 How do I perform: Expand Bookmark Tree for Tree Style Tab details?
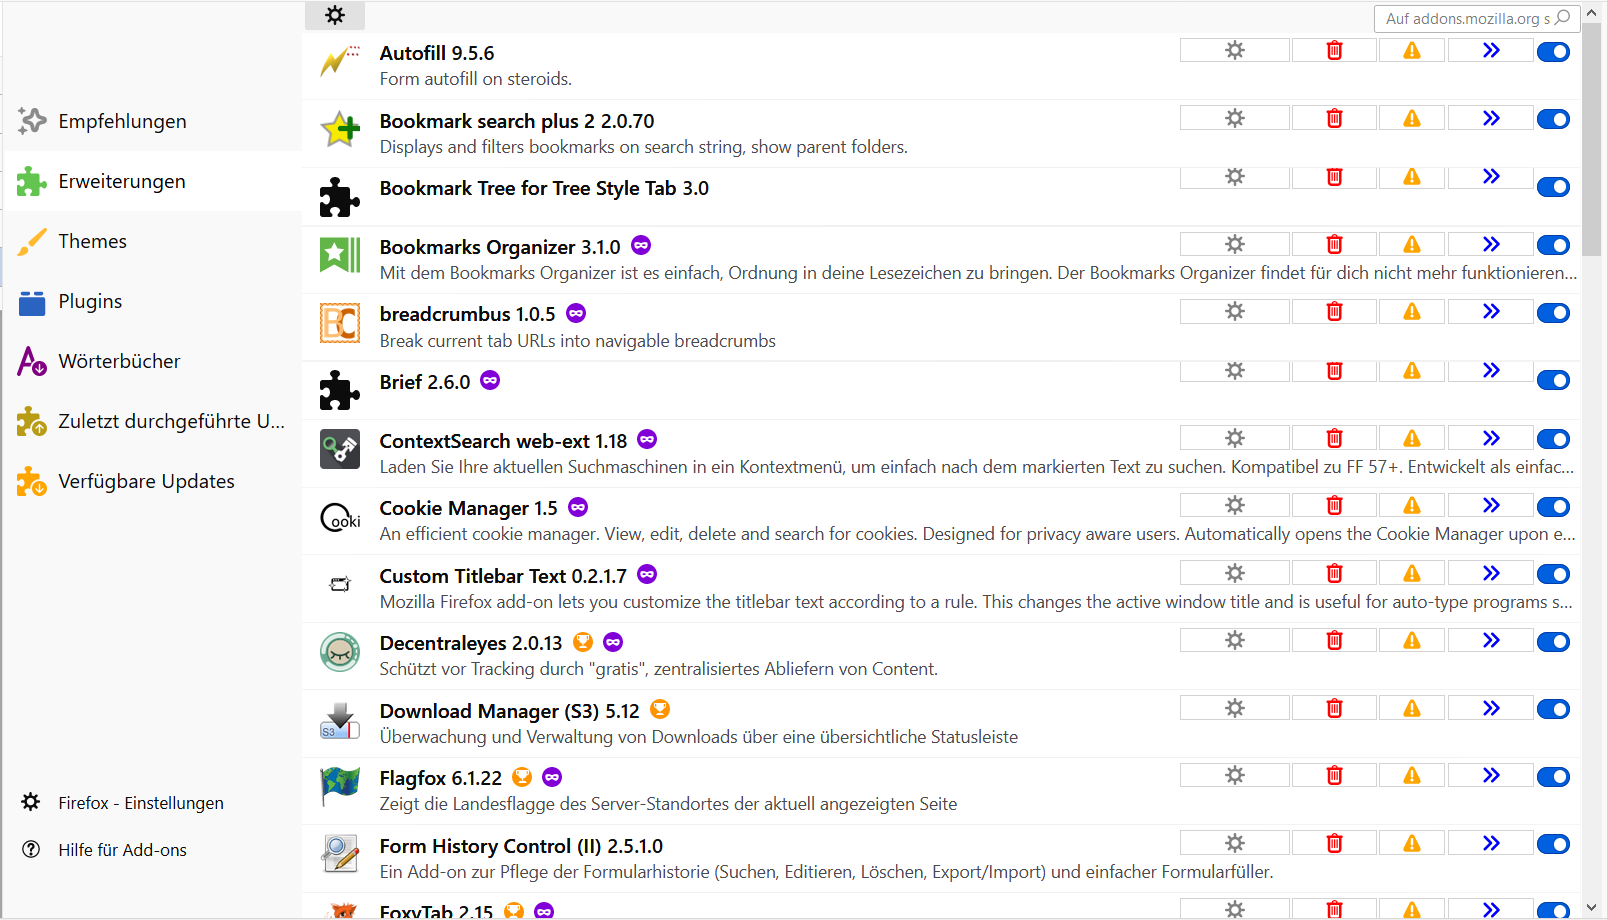click(1491, 177)
